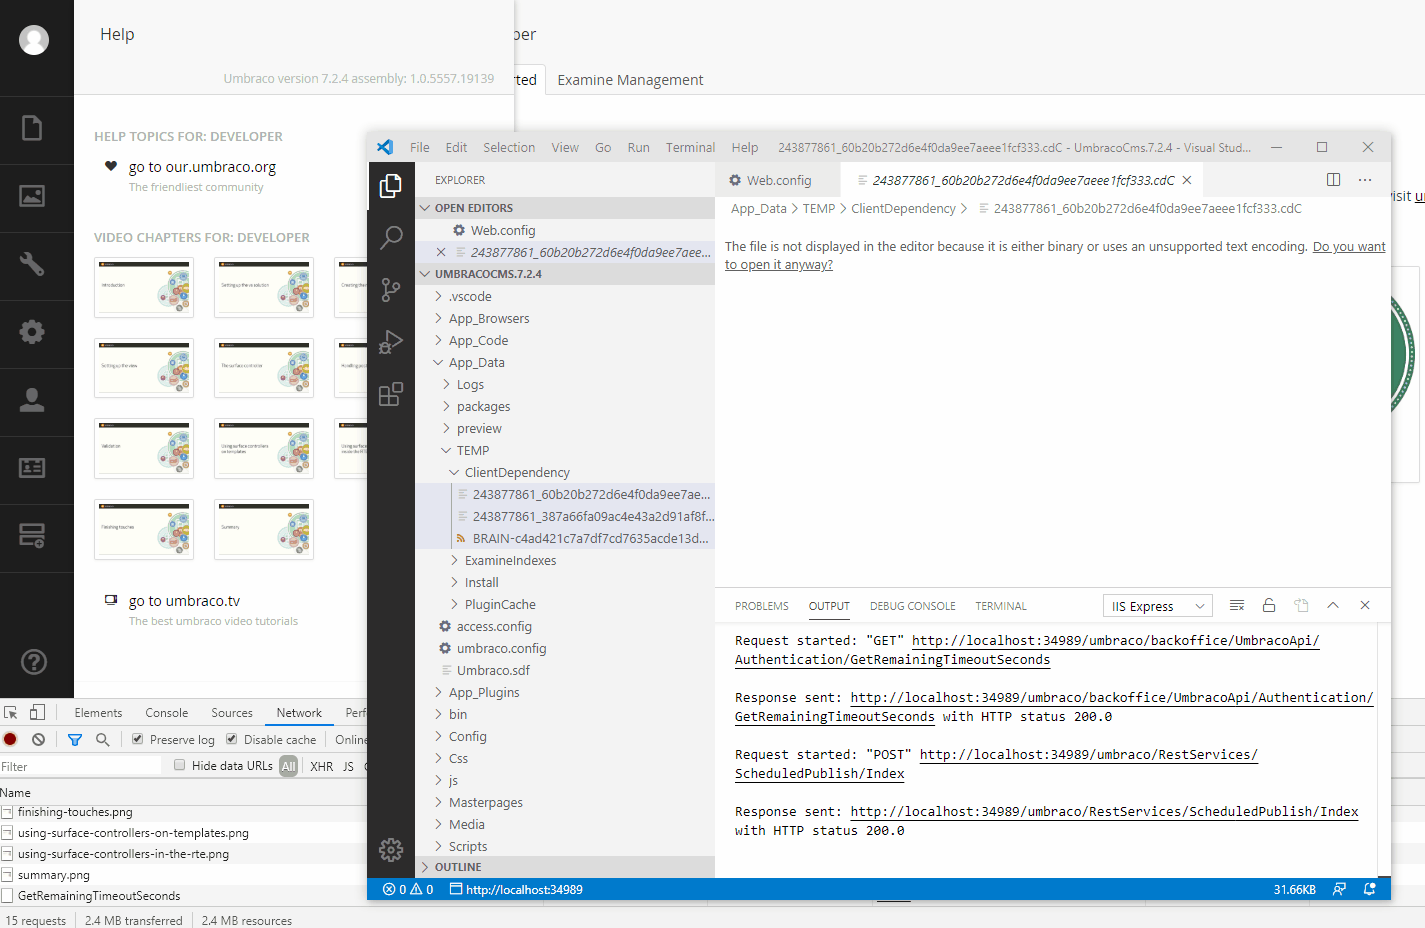1425x928 pixels.
Task: Open the Extensions view icon
Action: (391, 394)
